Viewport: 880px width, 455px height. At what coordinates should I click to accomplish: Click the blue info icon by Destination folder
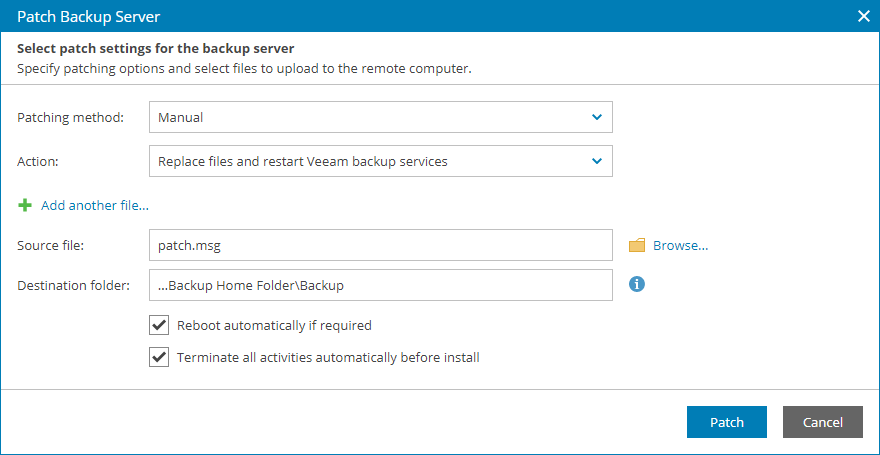tap(636, 284)
